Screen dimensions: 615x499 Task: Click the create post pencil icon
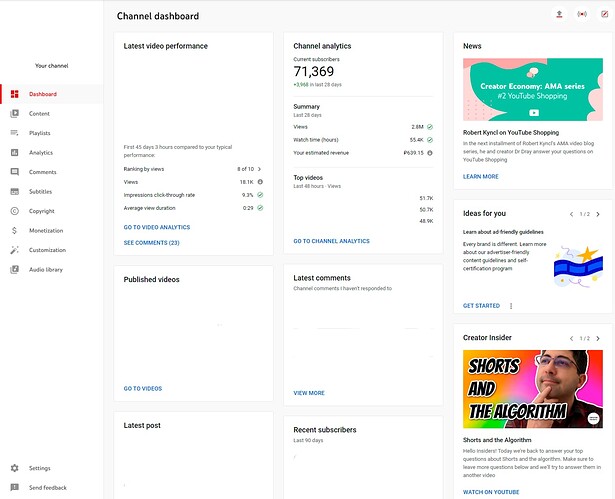click(x=604, y=15)
